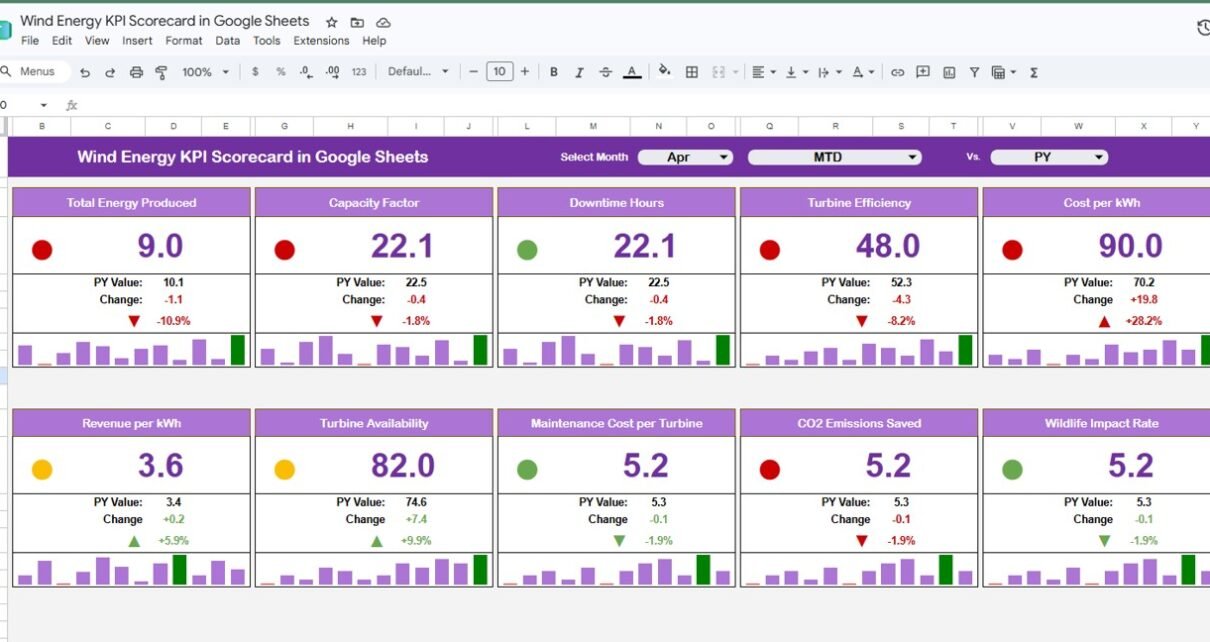Open the Borders tool
The image size is (1210, 642).
point(691,72)
